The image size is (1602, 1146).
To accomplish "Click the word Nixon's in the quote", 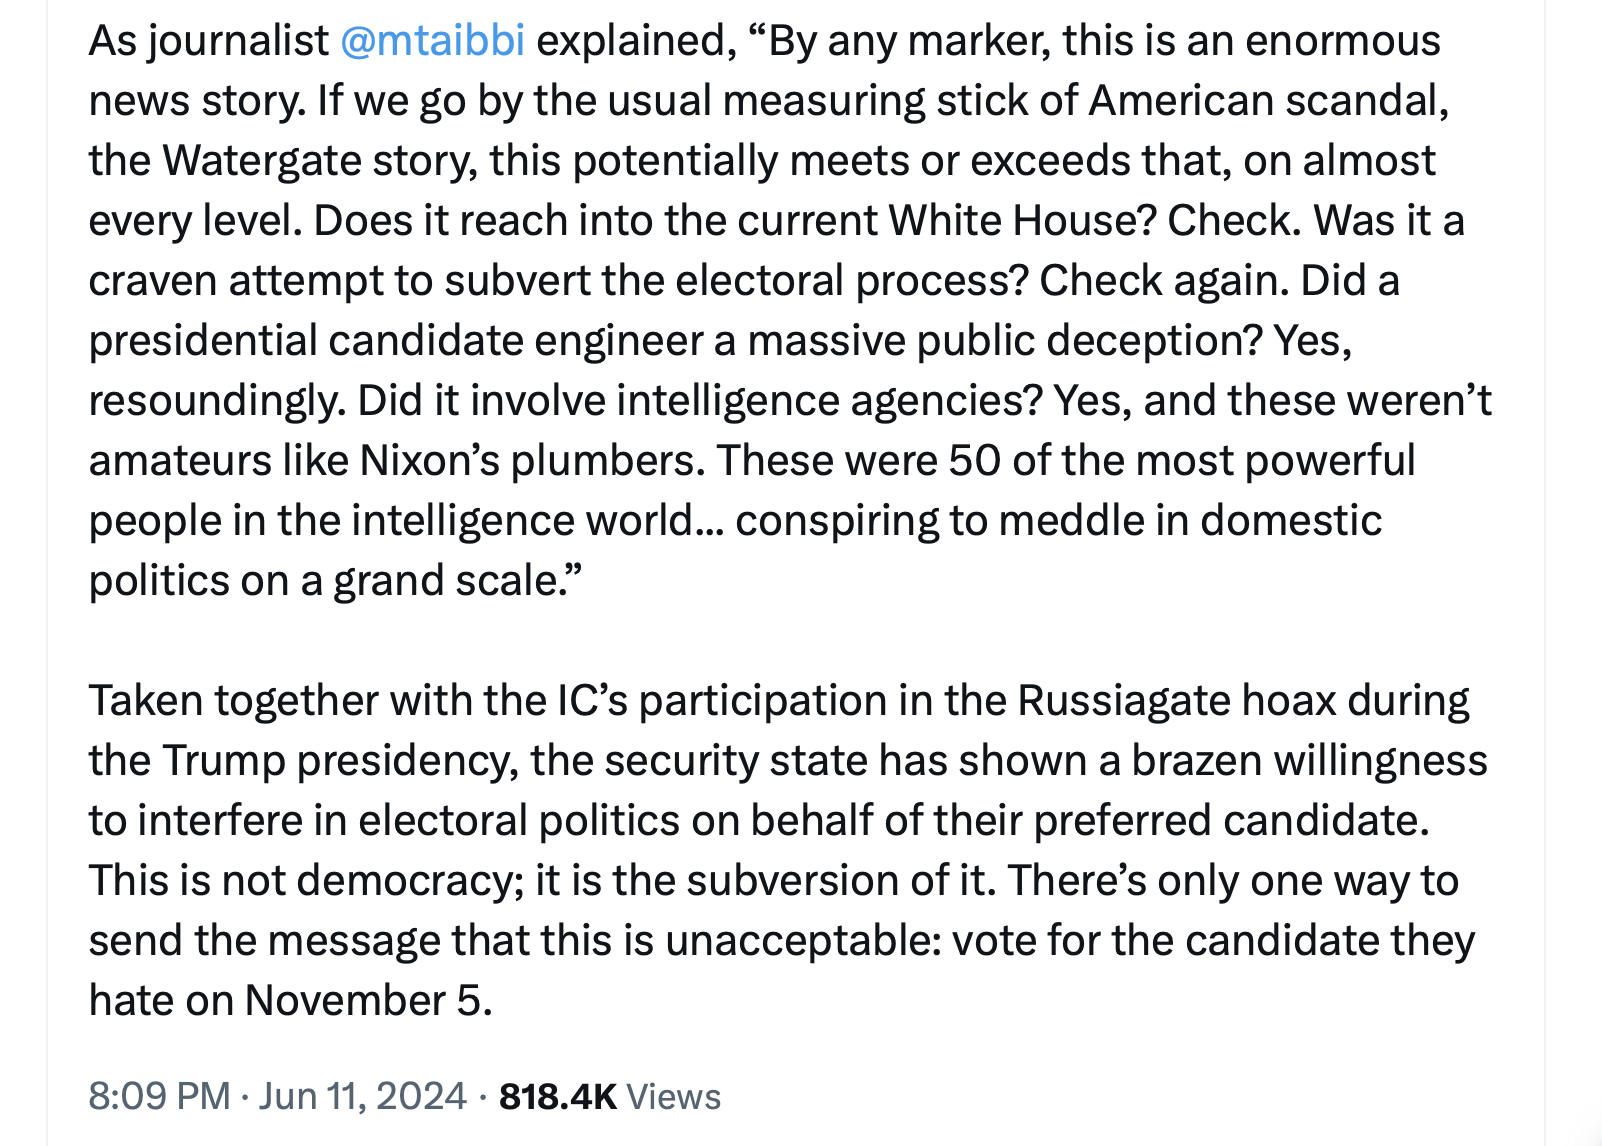I will [429, 461].
